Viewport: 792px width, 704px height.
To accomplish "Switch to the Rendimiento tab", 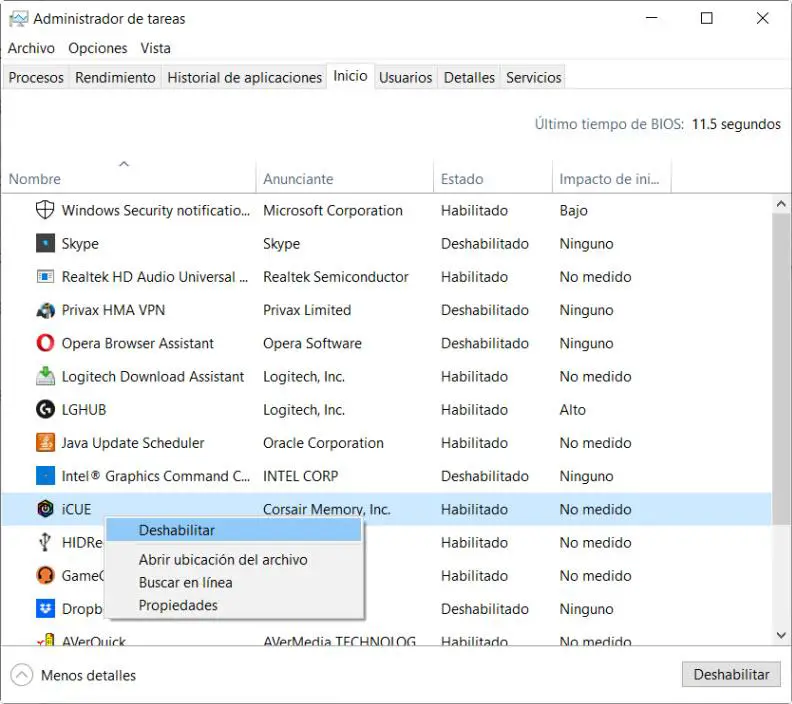I will tap(115, 77).
